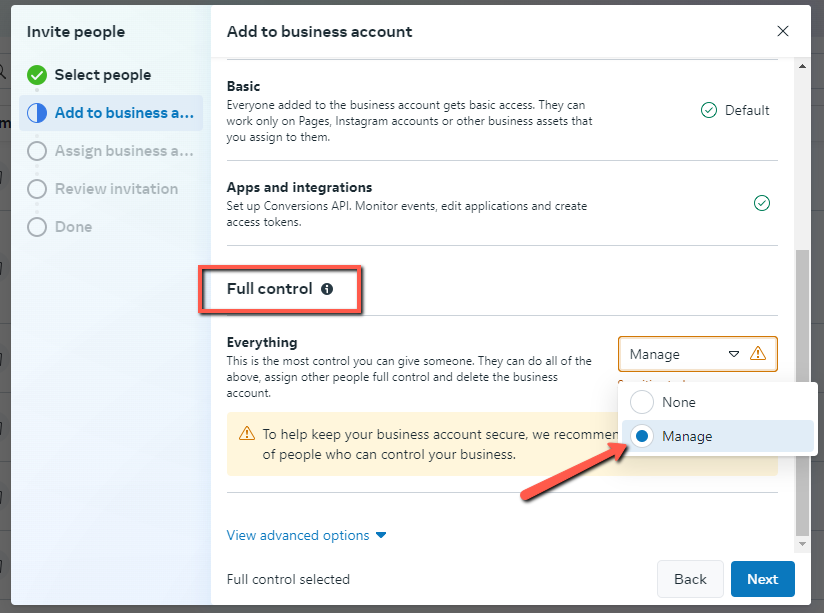This screenshot has height=613, width=824.
Task: Open the Done step
Action: click(x=111, y=227)
